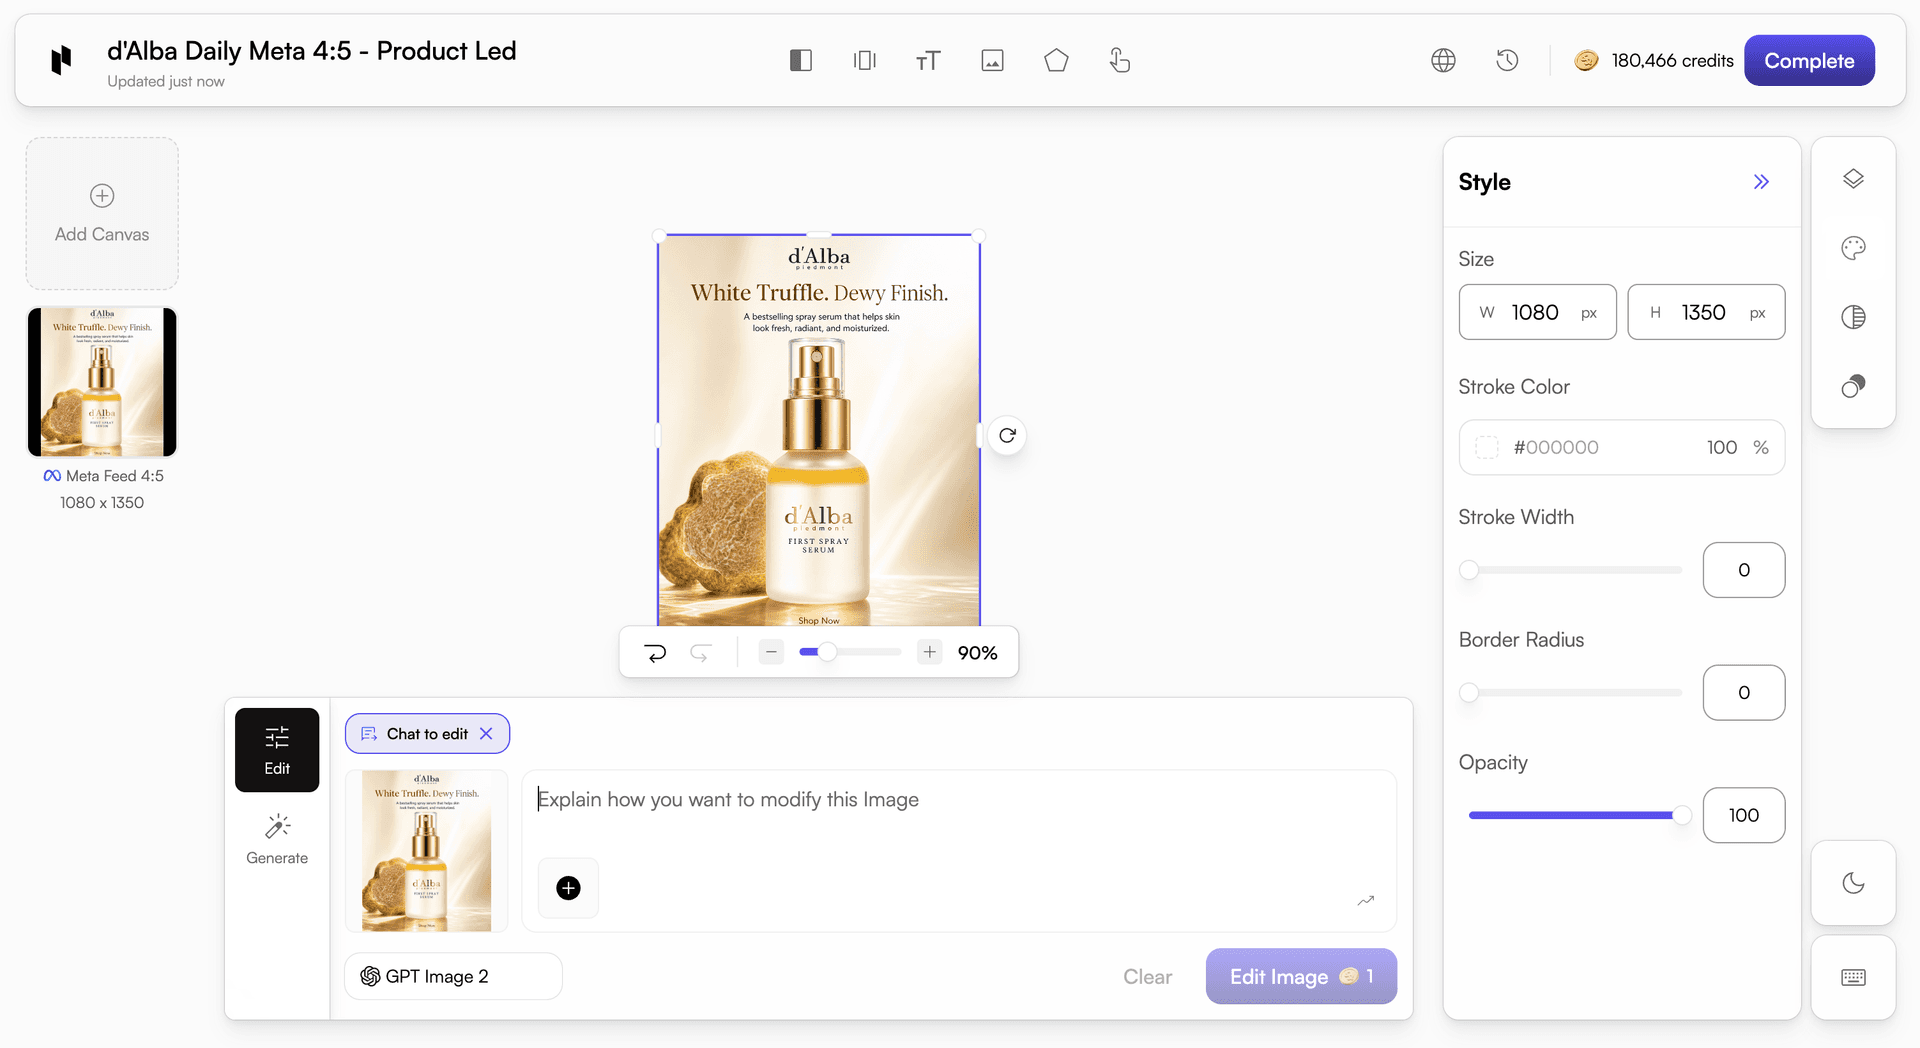This screenshot has height=1048, width=1920.
Task: Click the project title d'Alba Daily Meta
Action: point(311,51)
